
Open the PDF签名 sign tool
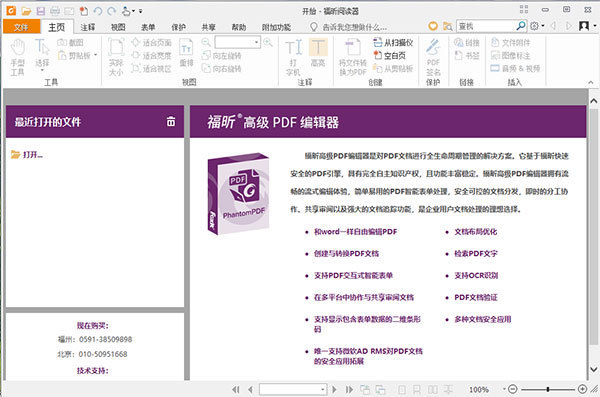click(x=433, y=57)
